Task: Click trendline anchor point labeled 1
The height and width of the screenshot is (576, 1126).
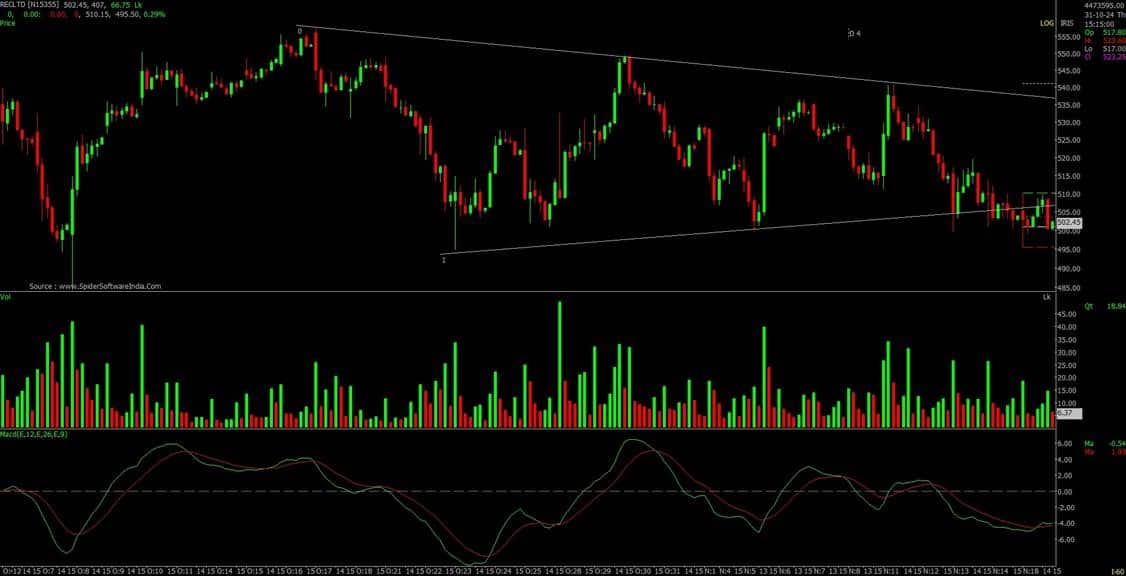Action: tap(443, 260)
